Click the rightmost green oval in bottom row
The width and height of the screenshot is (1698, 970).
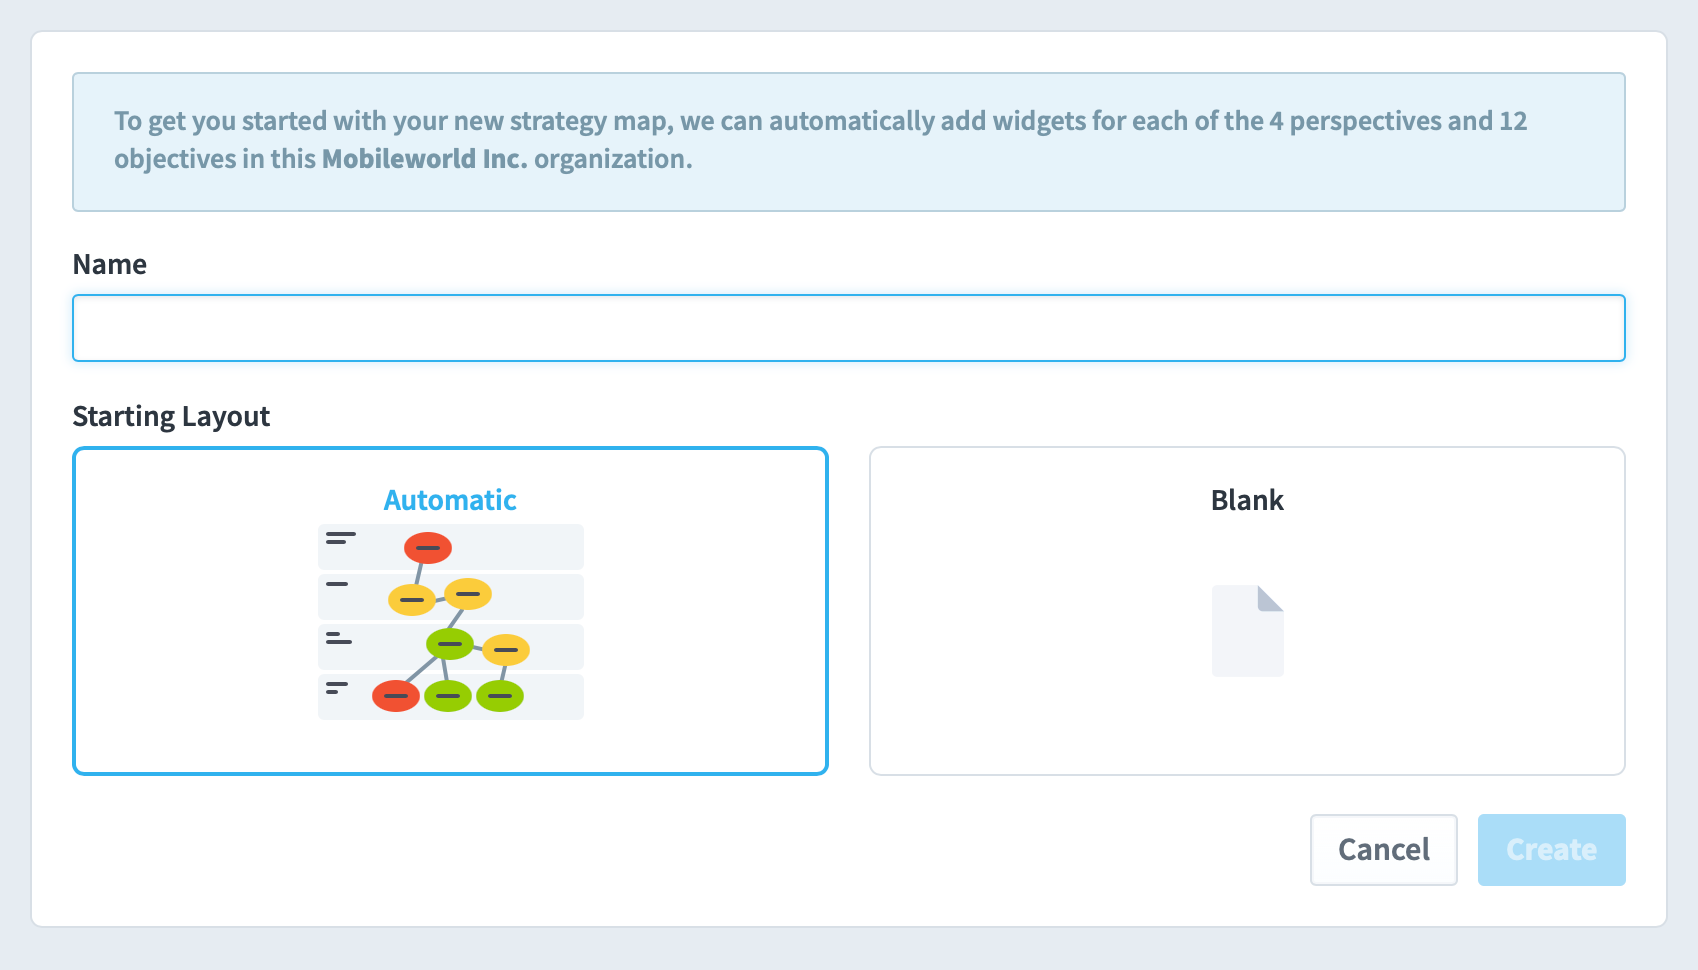pyautogui.click(x=500, y=695)
